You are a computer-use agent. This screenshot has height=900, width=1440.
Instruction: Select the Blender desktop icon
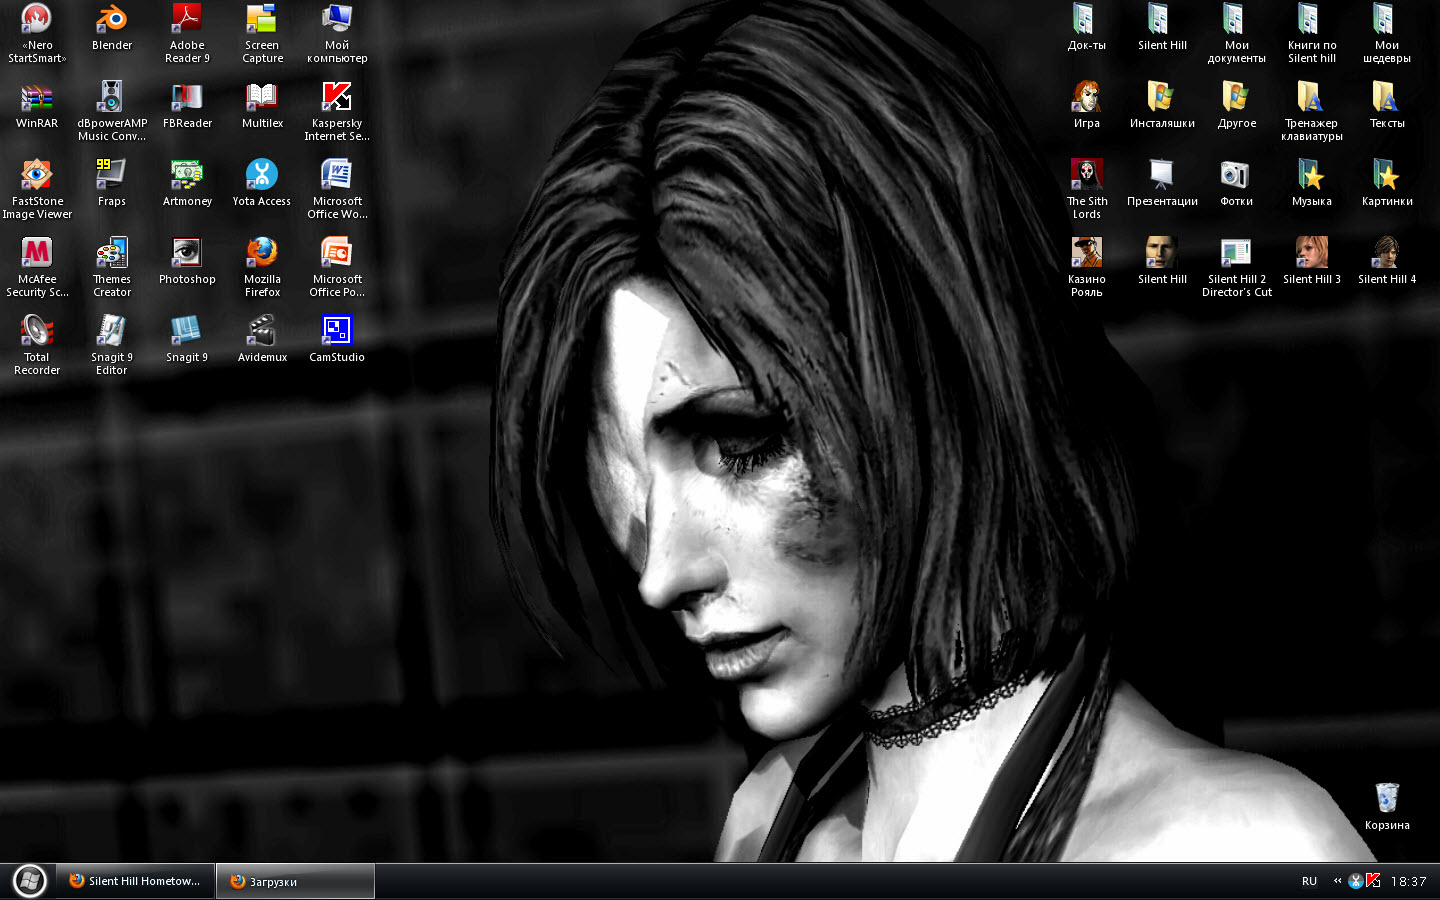[x=111, y=20]
